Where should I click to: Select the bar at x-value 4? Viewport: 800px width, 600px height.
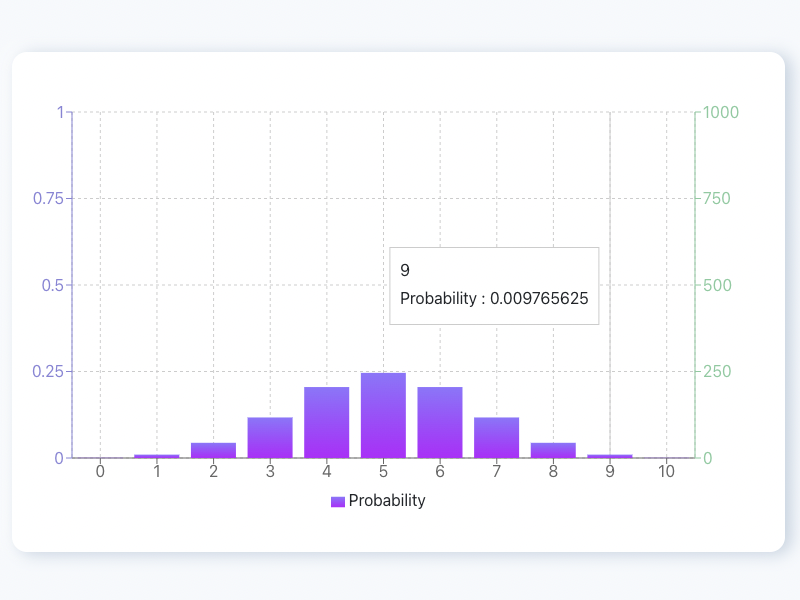[x=327, y=422]
